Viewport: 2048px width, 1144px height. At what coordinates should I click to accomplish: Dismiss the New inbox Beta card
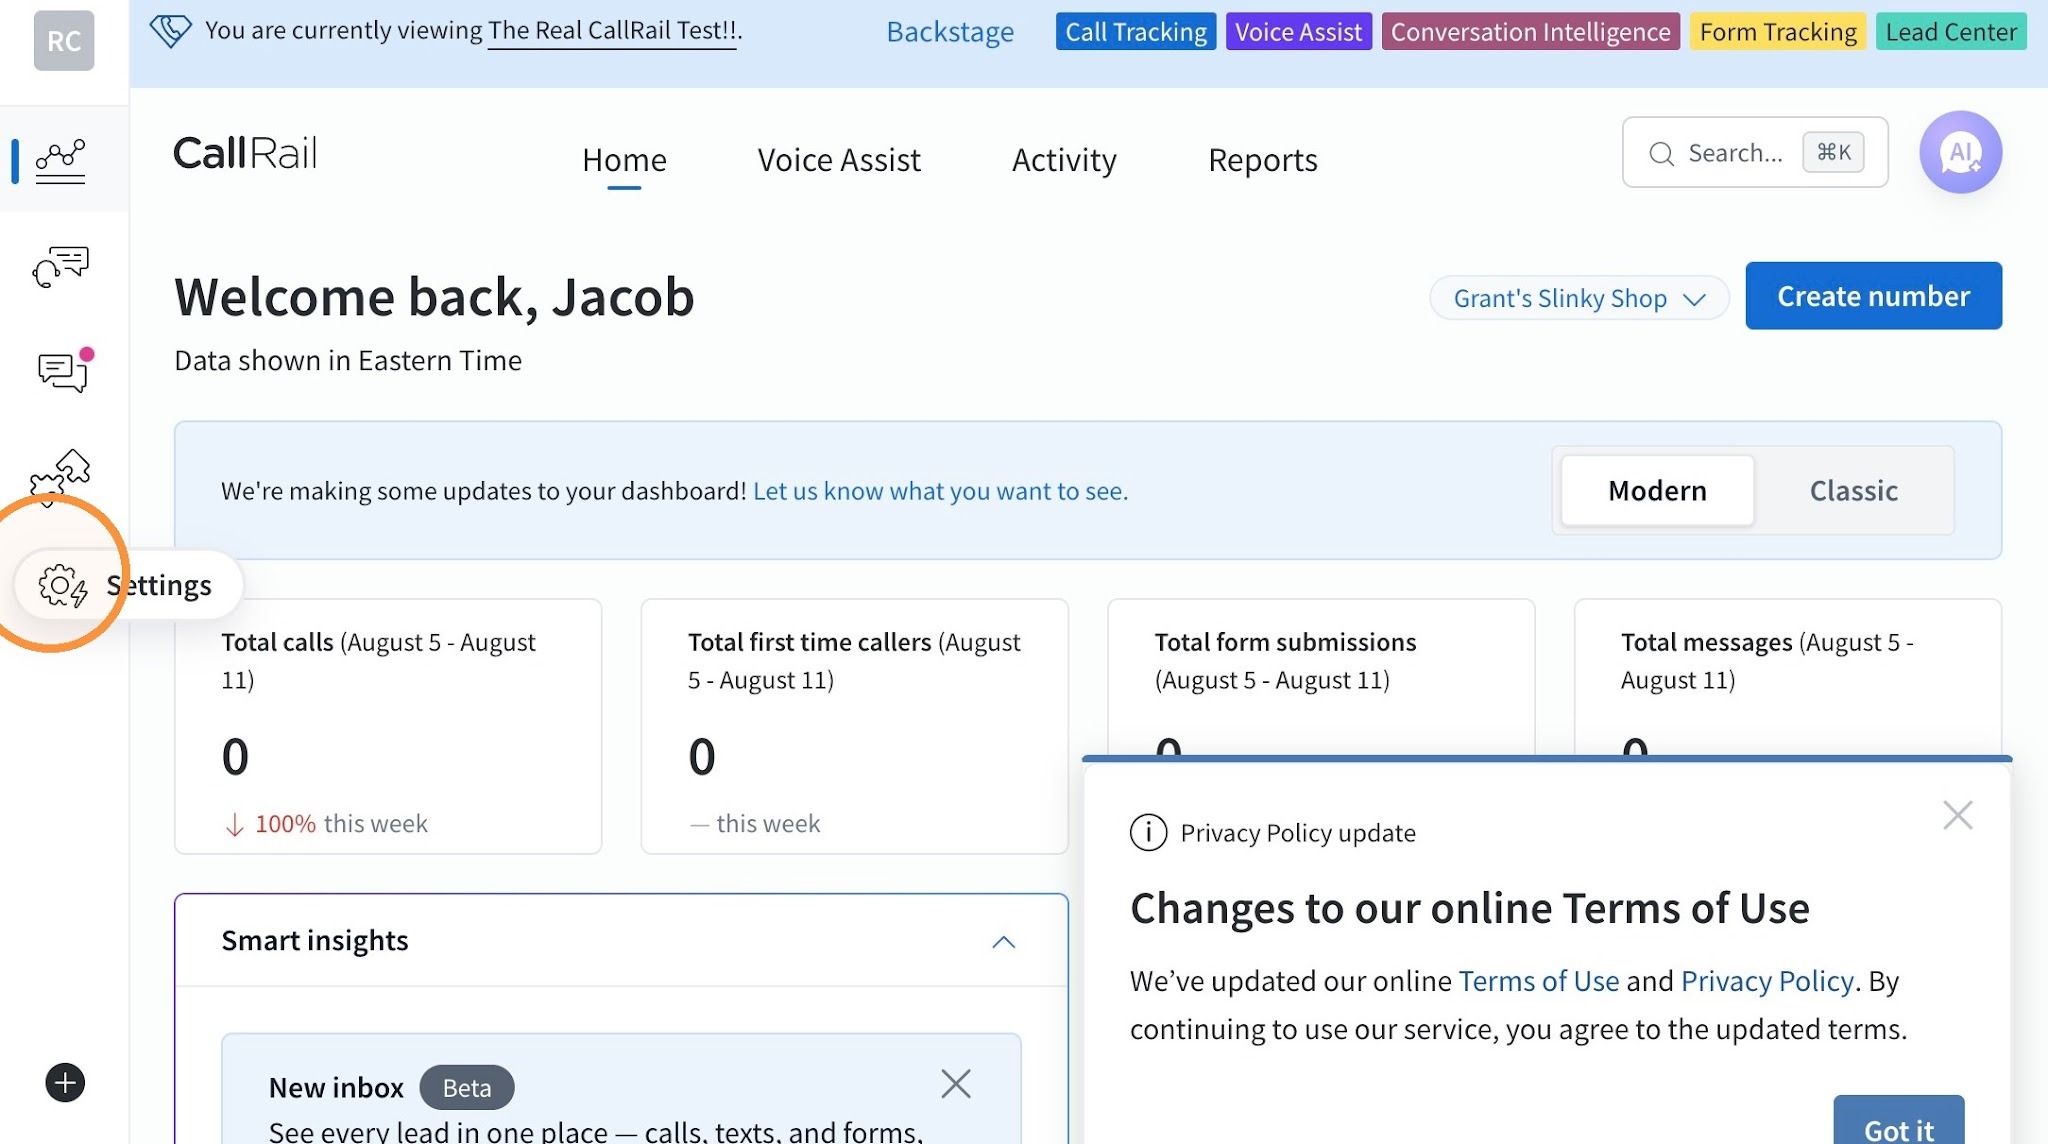coord(956,1083)
